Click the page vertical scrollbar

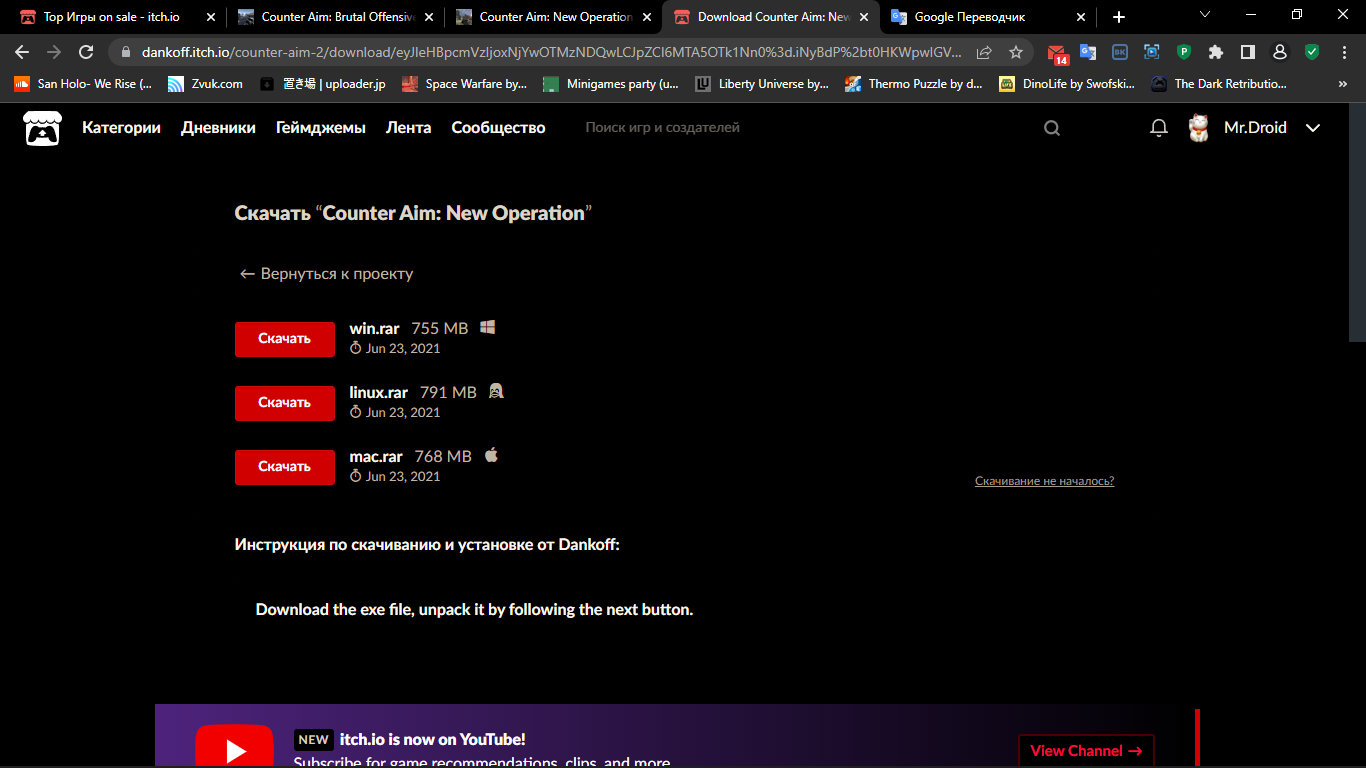1357,221
